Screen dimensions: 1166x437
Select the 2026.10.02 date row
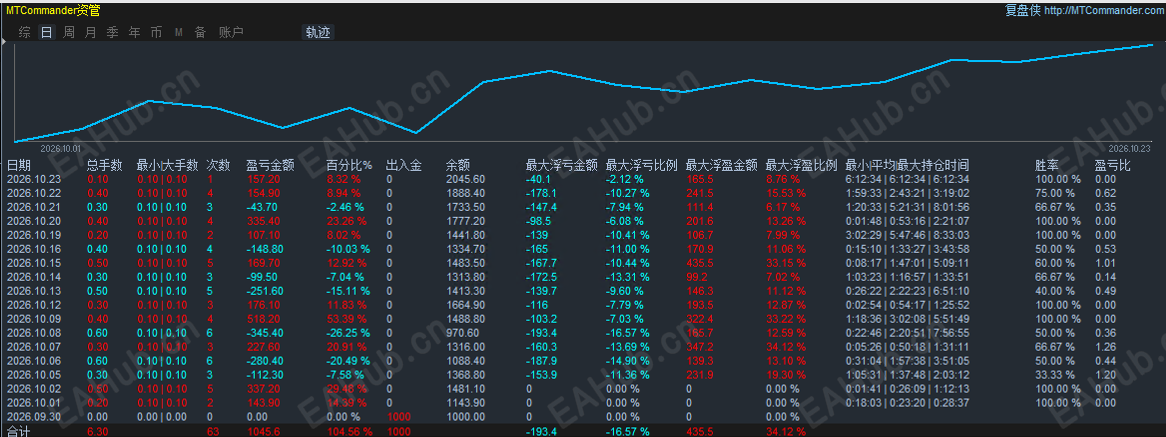pos(583,389)
